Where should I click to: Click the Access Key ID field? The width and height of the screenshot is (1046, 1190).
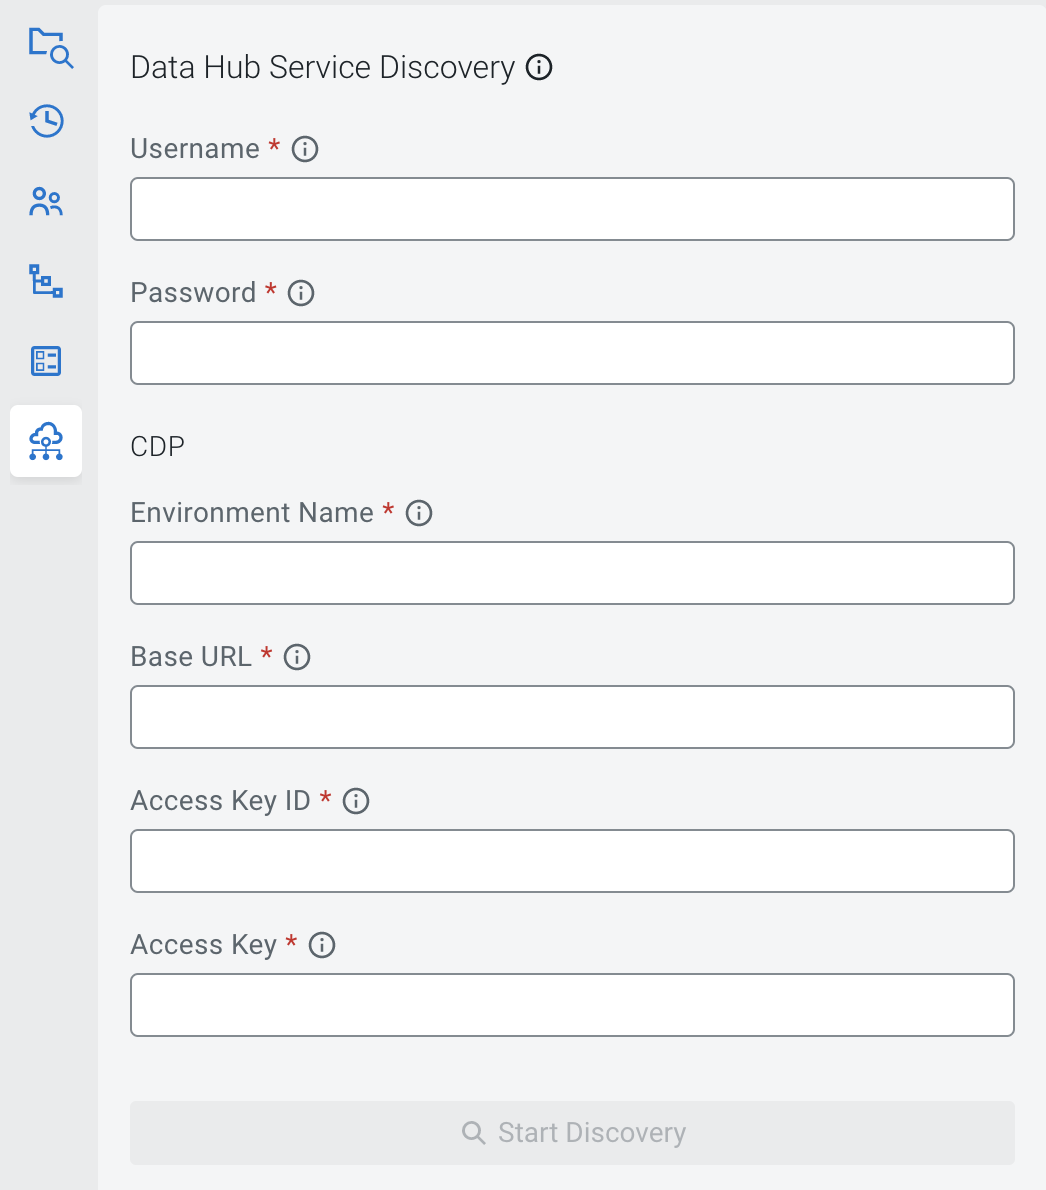point(572,861)
